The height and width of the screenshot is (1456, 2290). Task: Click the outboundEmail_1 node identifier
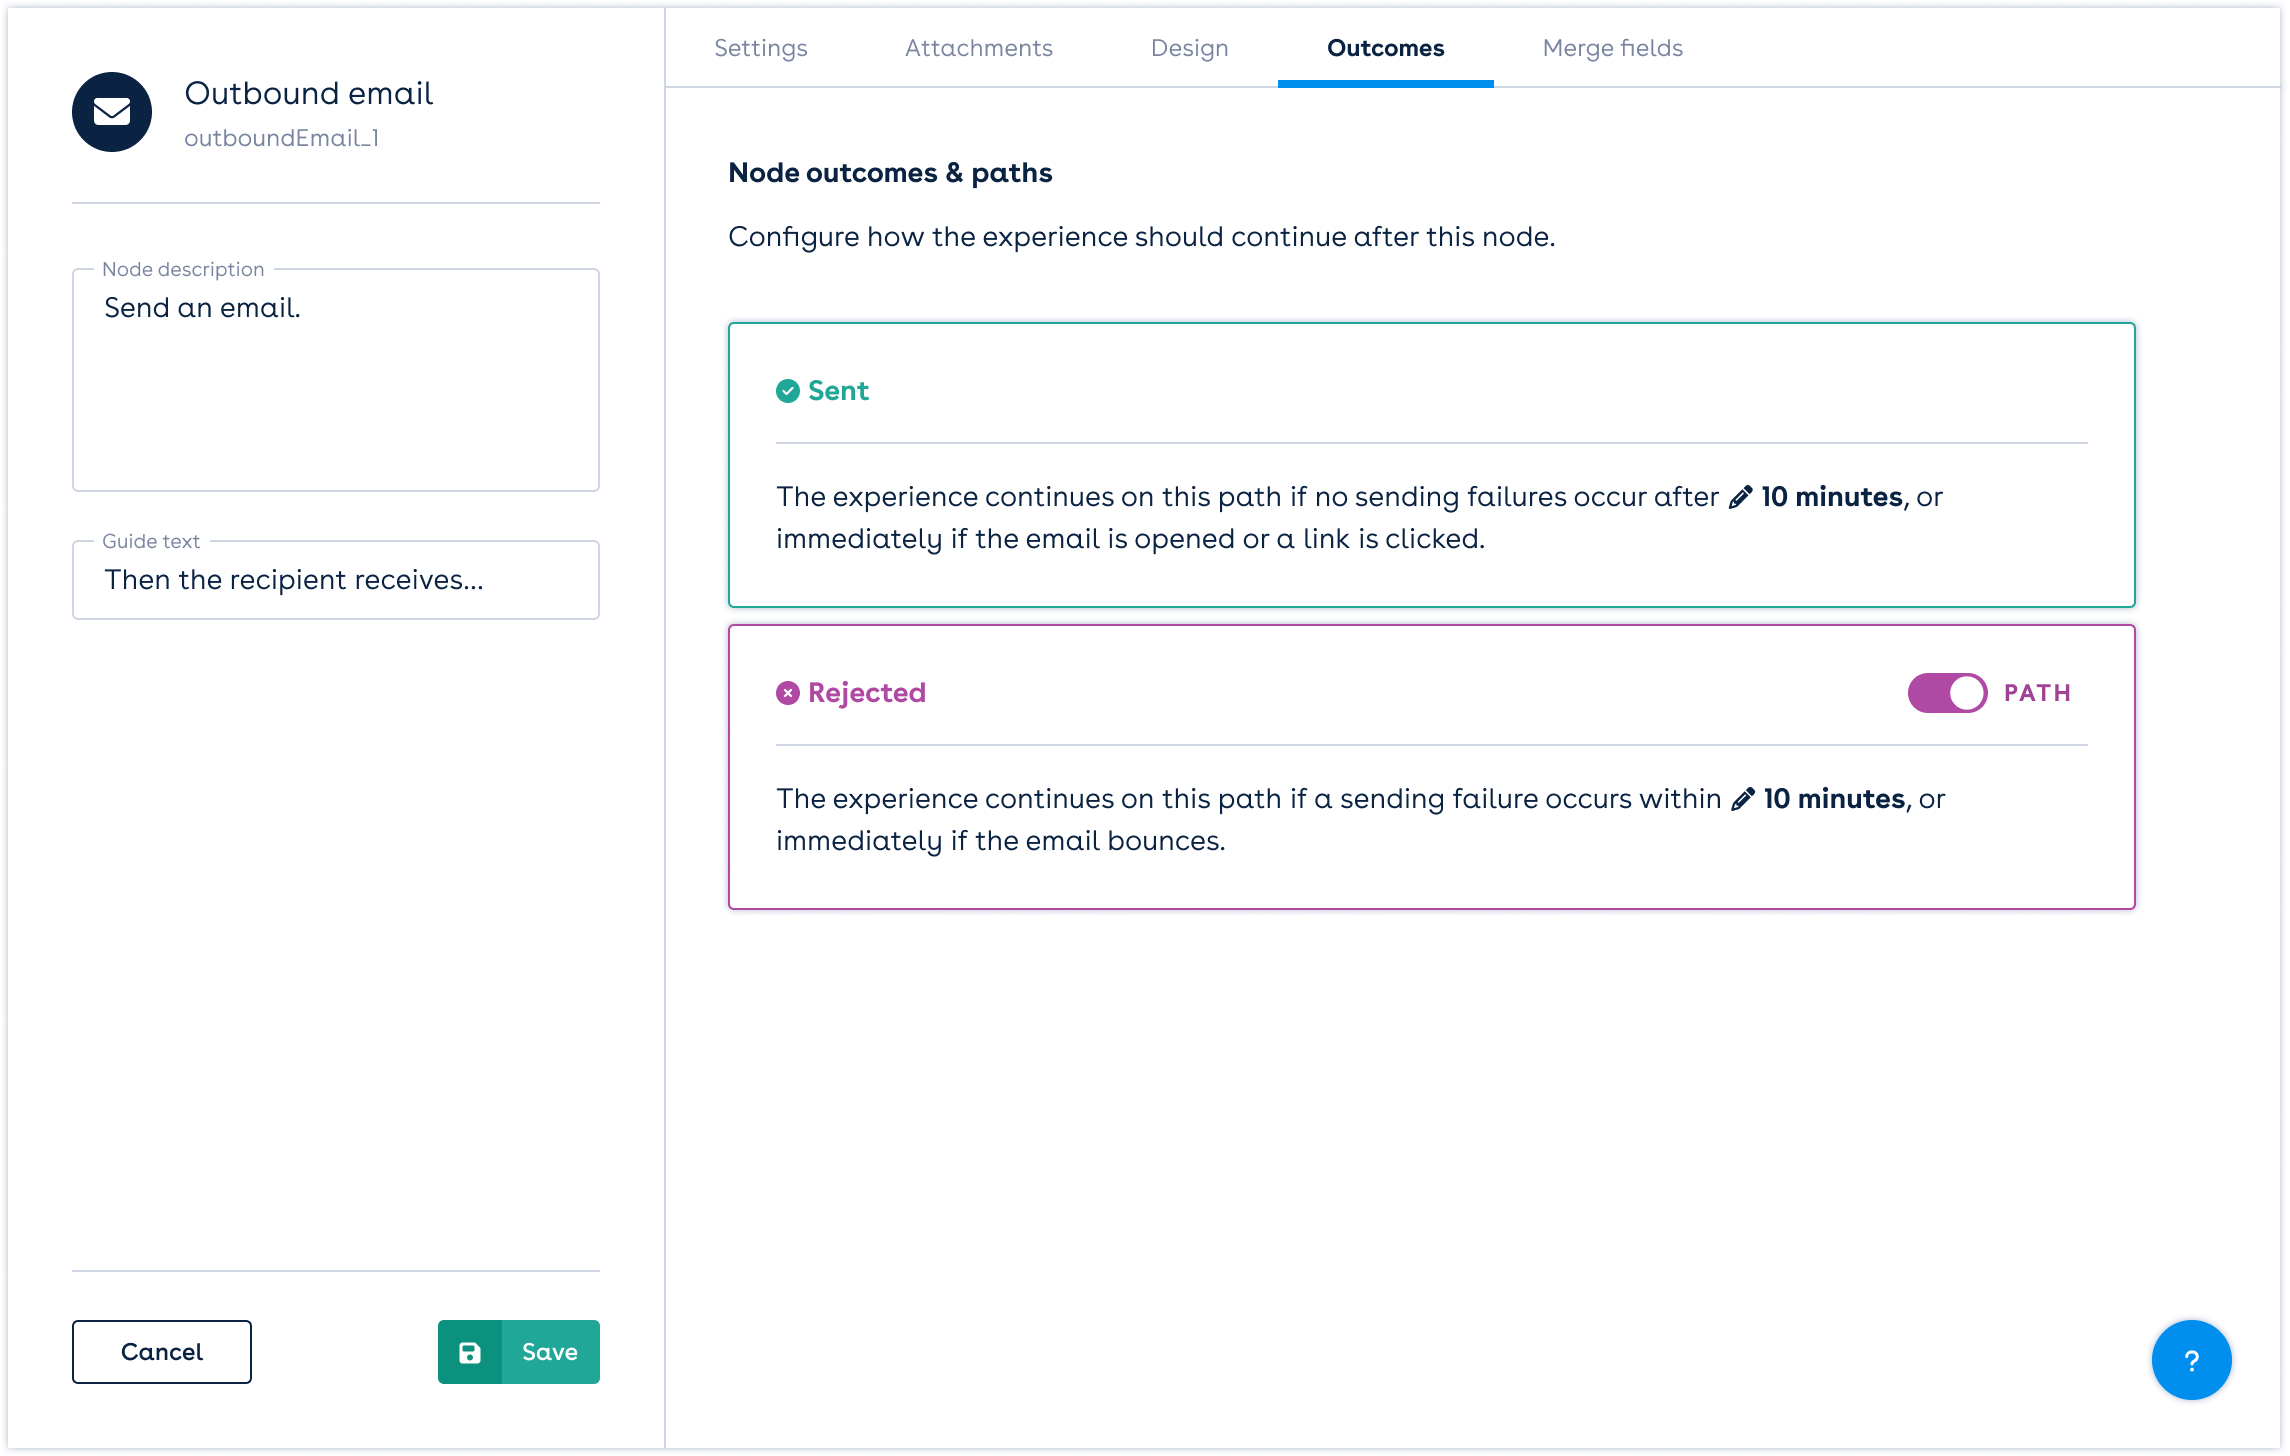pos(281,138)
